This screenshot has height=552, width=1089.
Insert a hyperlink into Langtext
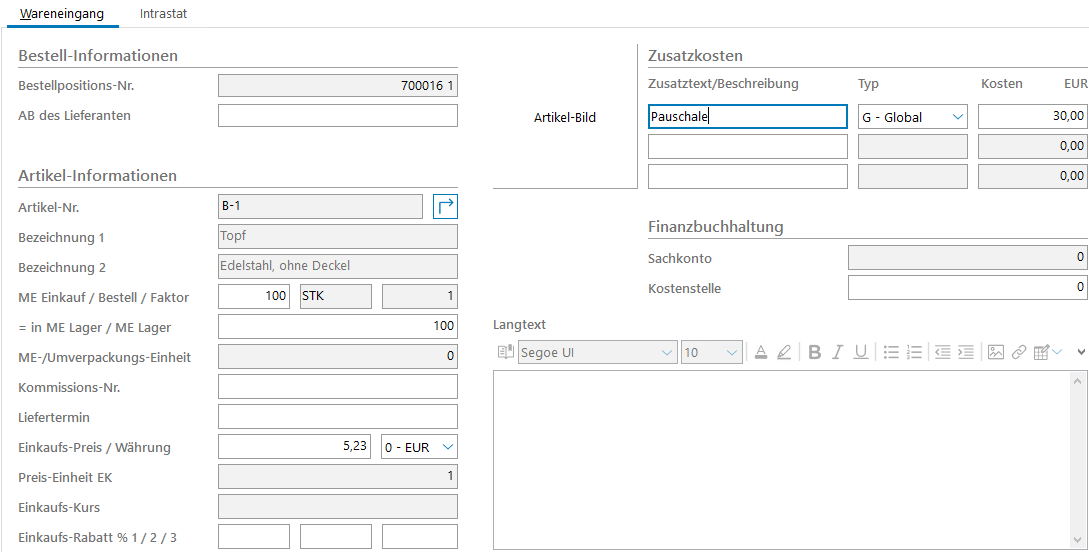tap(1019, 352)
